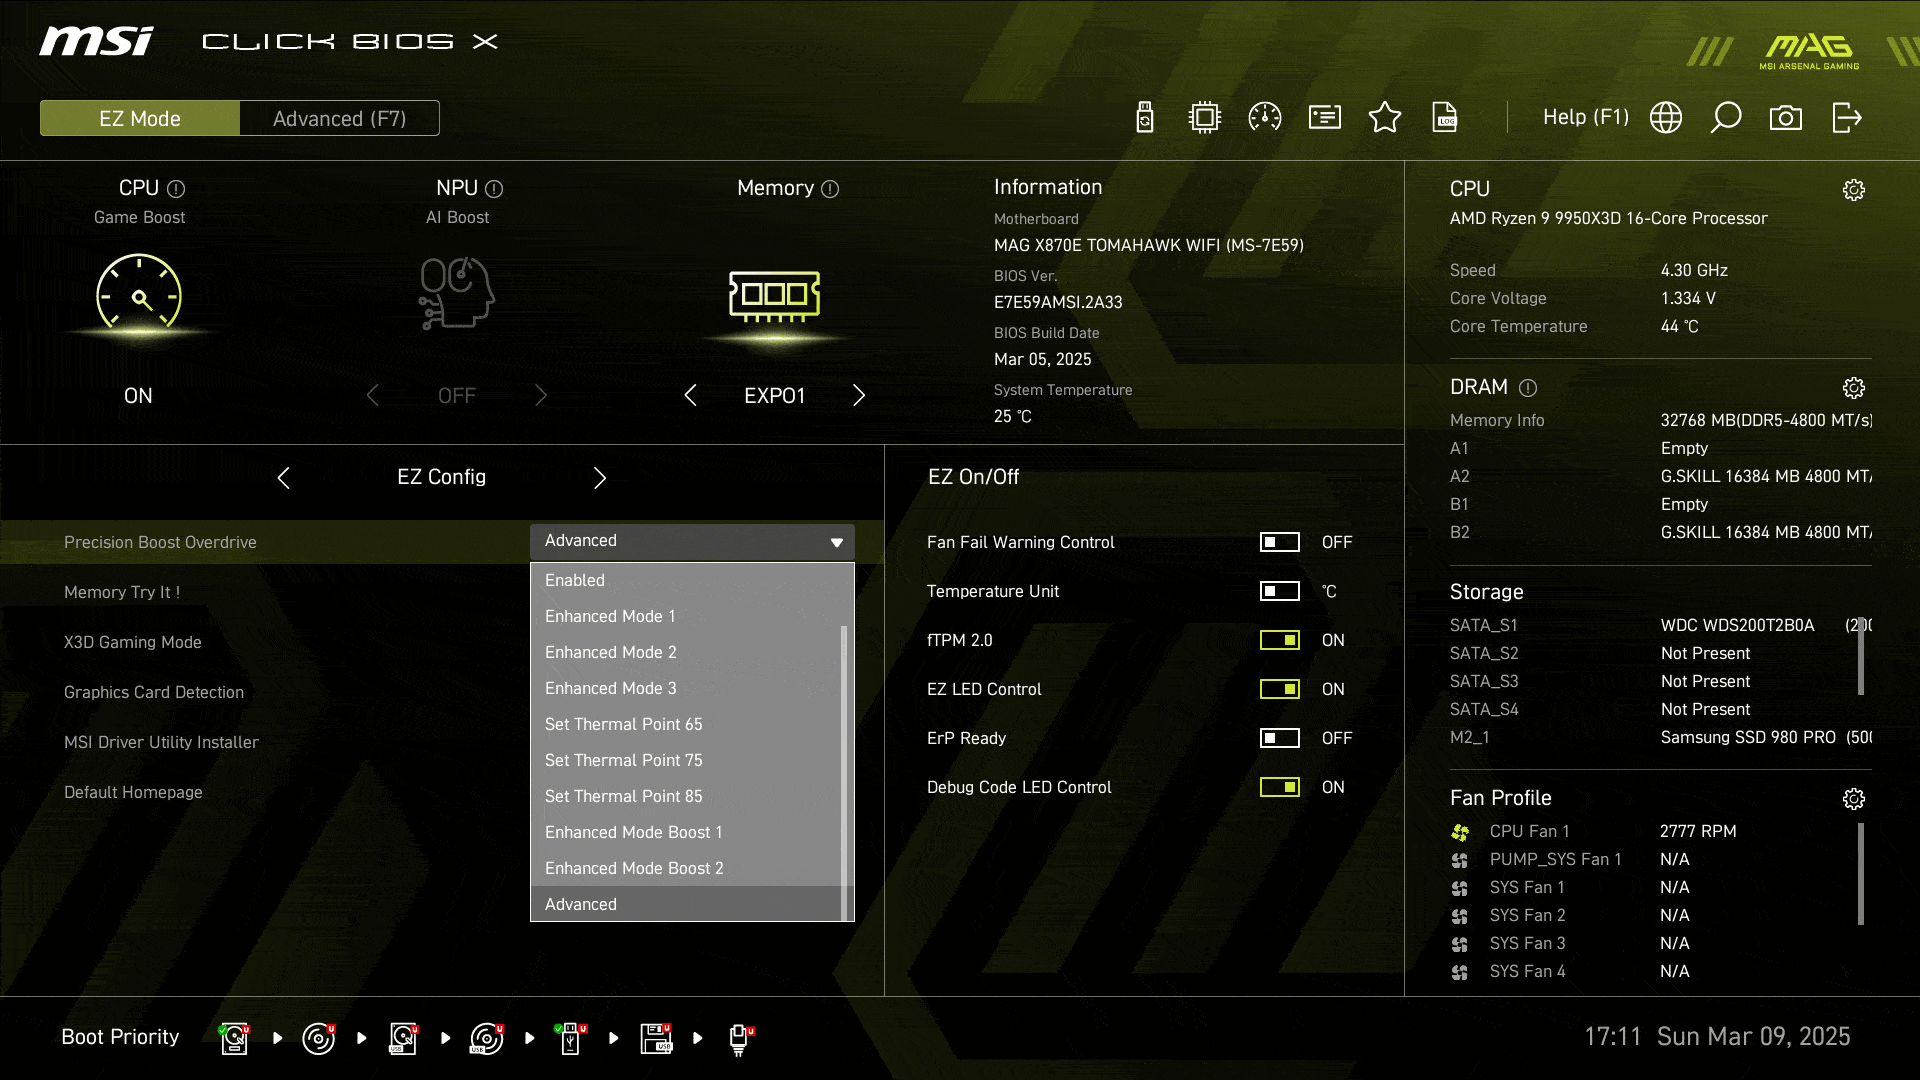
Task: Click the NPU AI Boost left arrow
Action: (372, 395)
